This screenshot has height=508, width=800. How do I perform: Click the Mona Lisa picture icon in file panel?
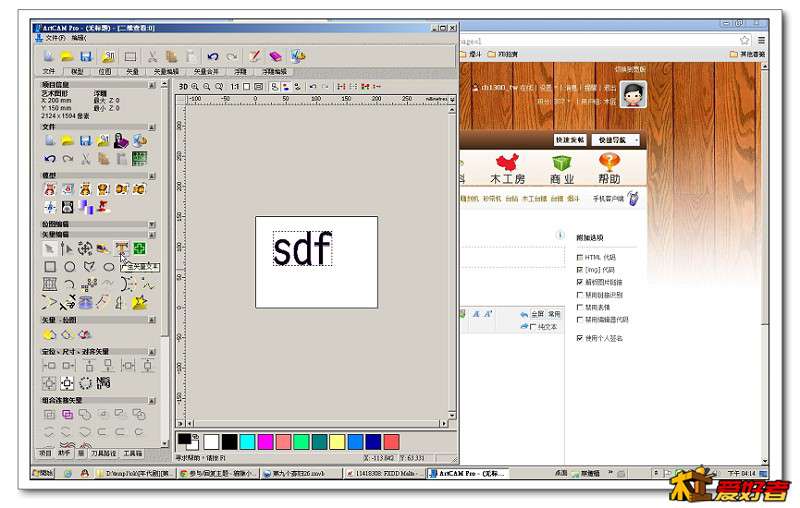pyautogui.click(x=121, y=141)
